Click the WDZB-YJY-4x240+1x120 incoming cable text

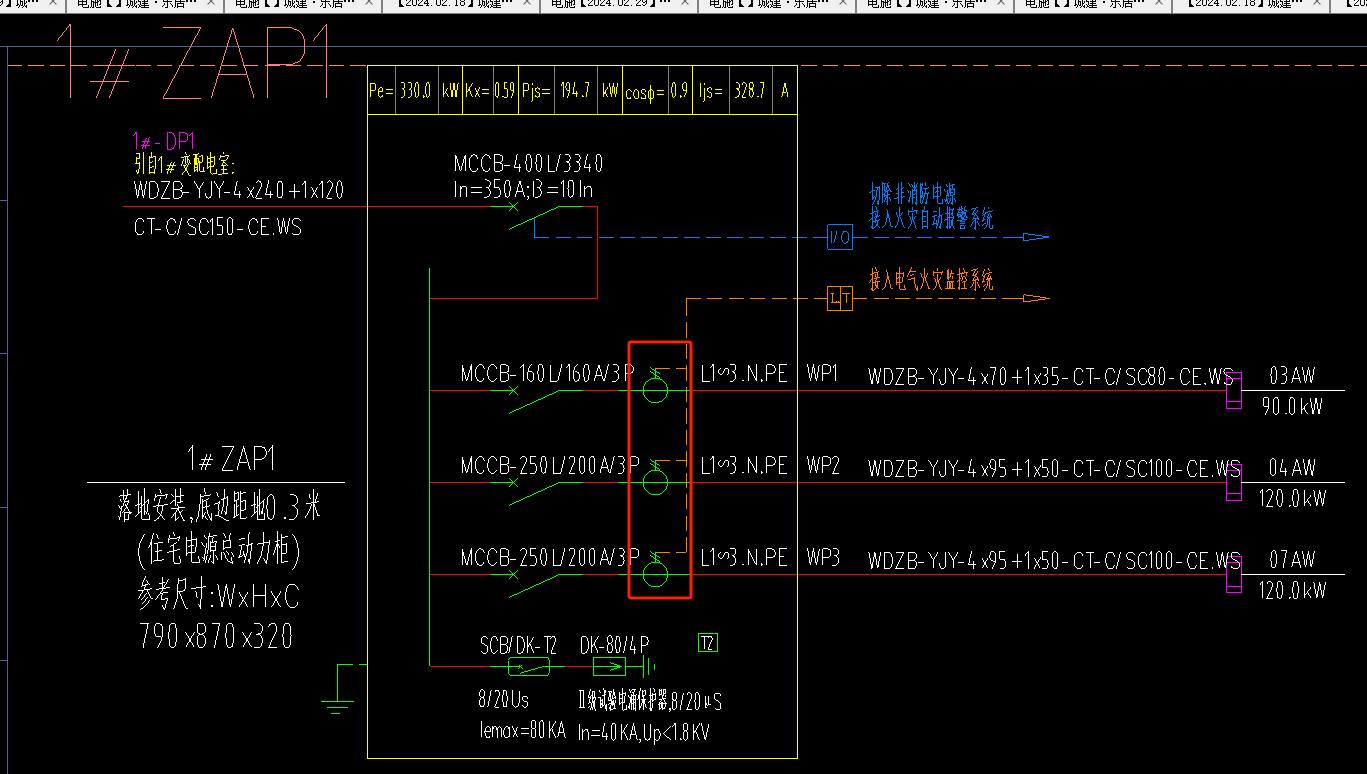click(x=239, y=190)
